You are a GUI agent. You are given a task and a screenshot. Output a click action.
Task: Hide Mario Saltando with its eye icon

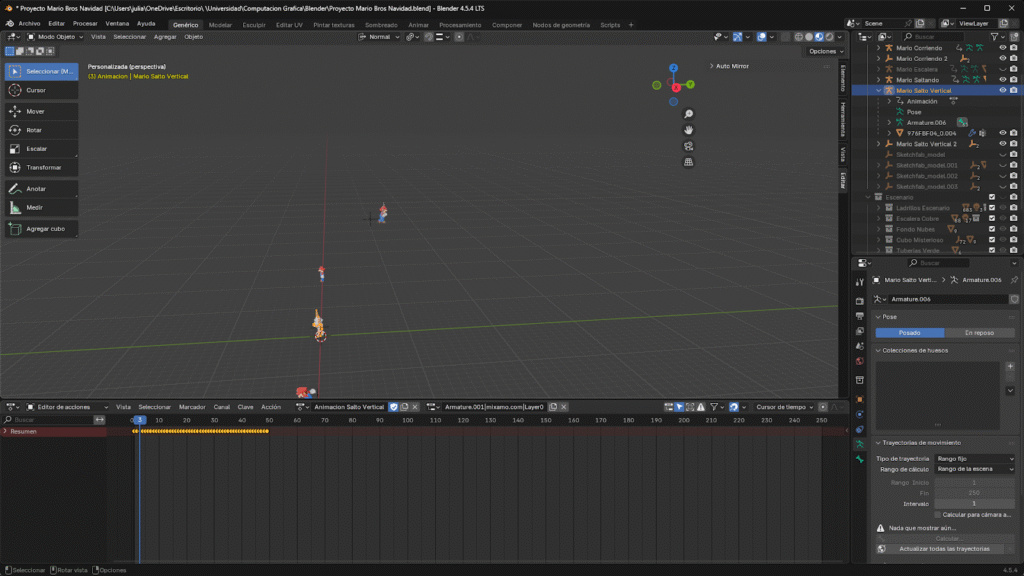pyautogui.click(x=1003, y=80)
